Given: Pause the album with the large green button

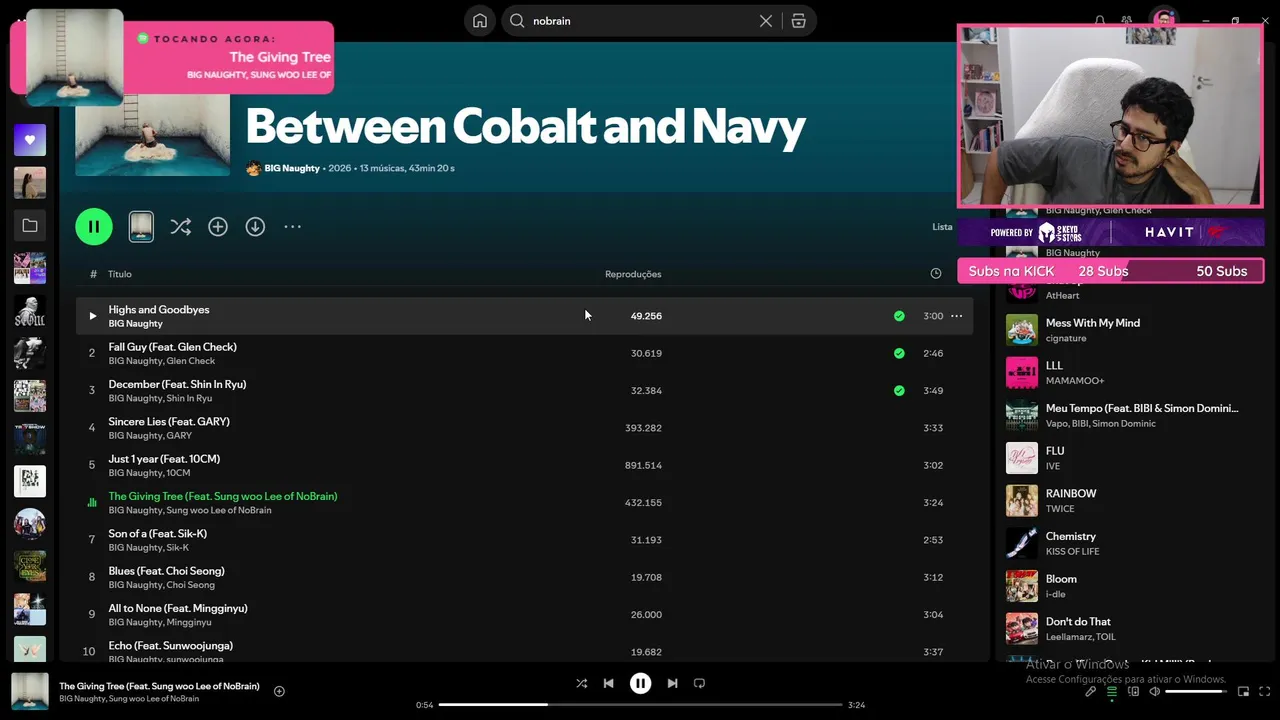Looking at the screenshot, I should [x=94, y=227].
